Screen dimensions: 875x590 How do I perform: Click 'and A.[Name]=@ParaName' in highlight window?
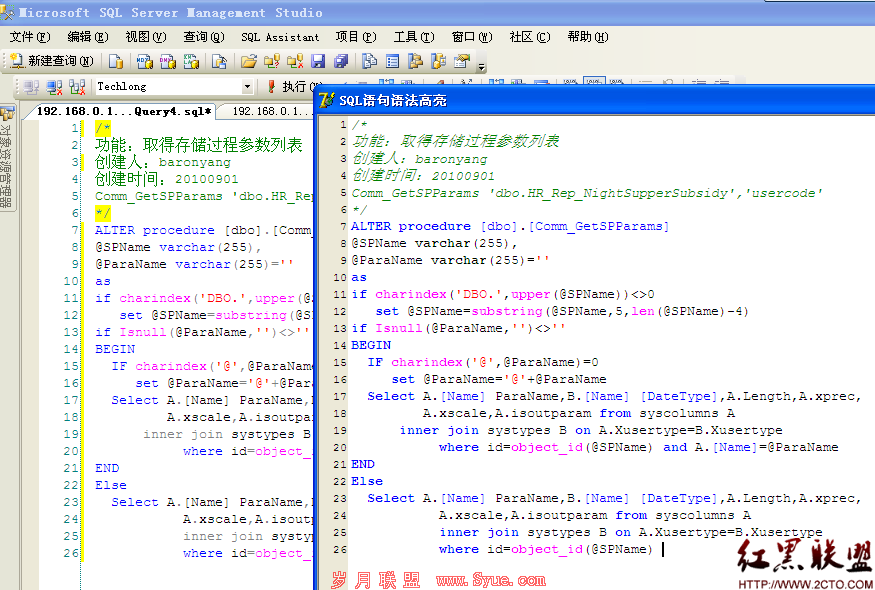click(751, 447)
